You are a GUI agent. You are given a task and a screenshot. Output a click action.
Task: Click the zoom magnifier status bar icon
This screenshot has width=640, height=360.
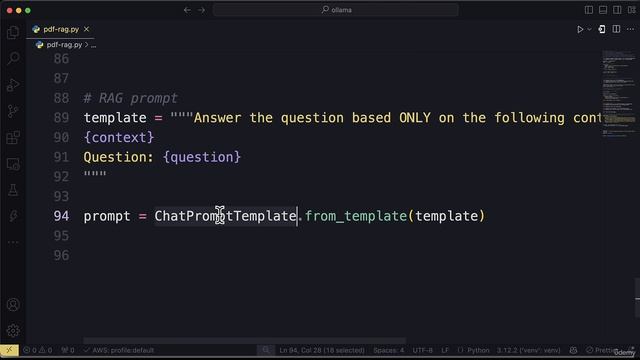pyautogui.click(x=266, y=350)
